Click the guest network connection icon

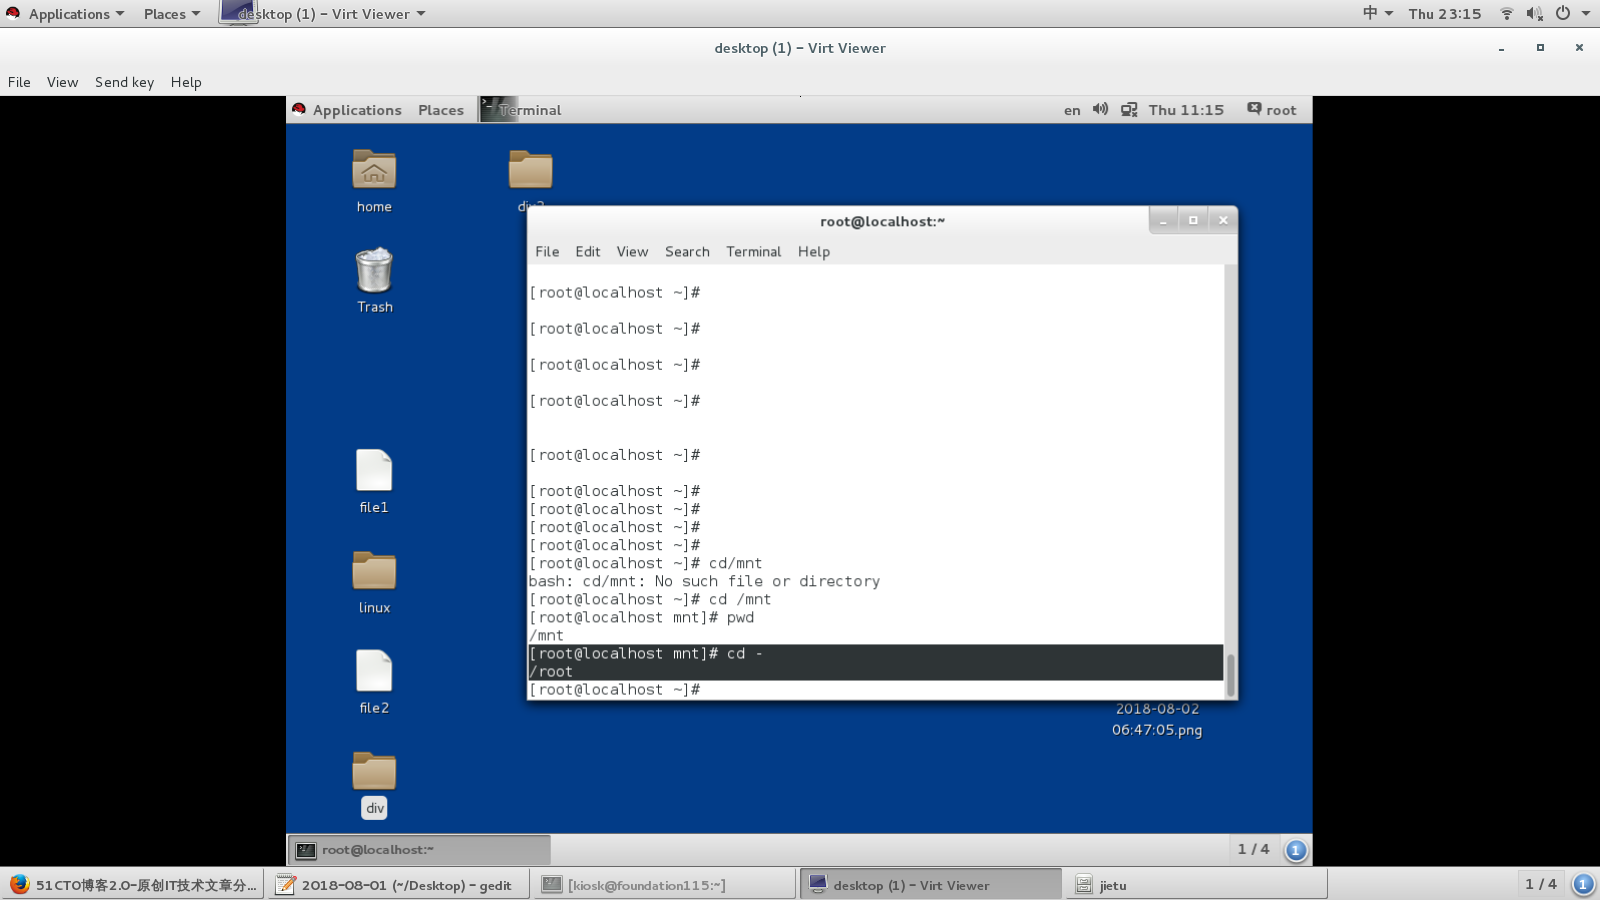1129,109
